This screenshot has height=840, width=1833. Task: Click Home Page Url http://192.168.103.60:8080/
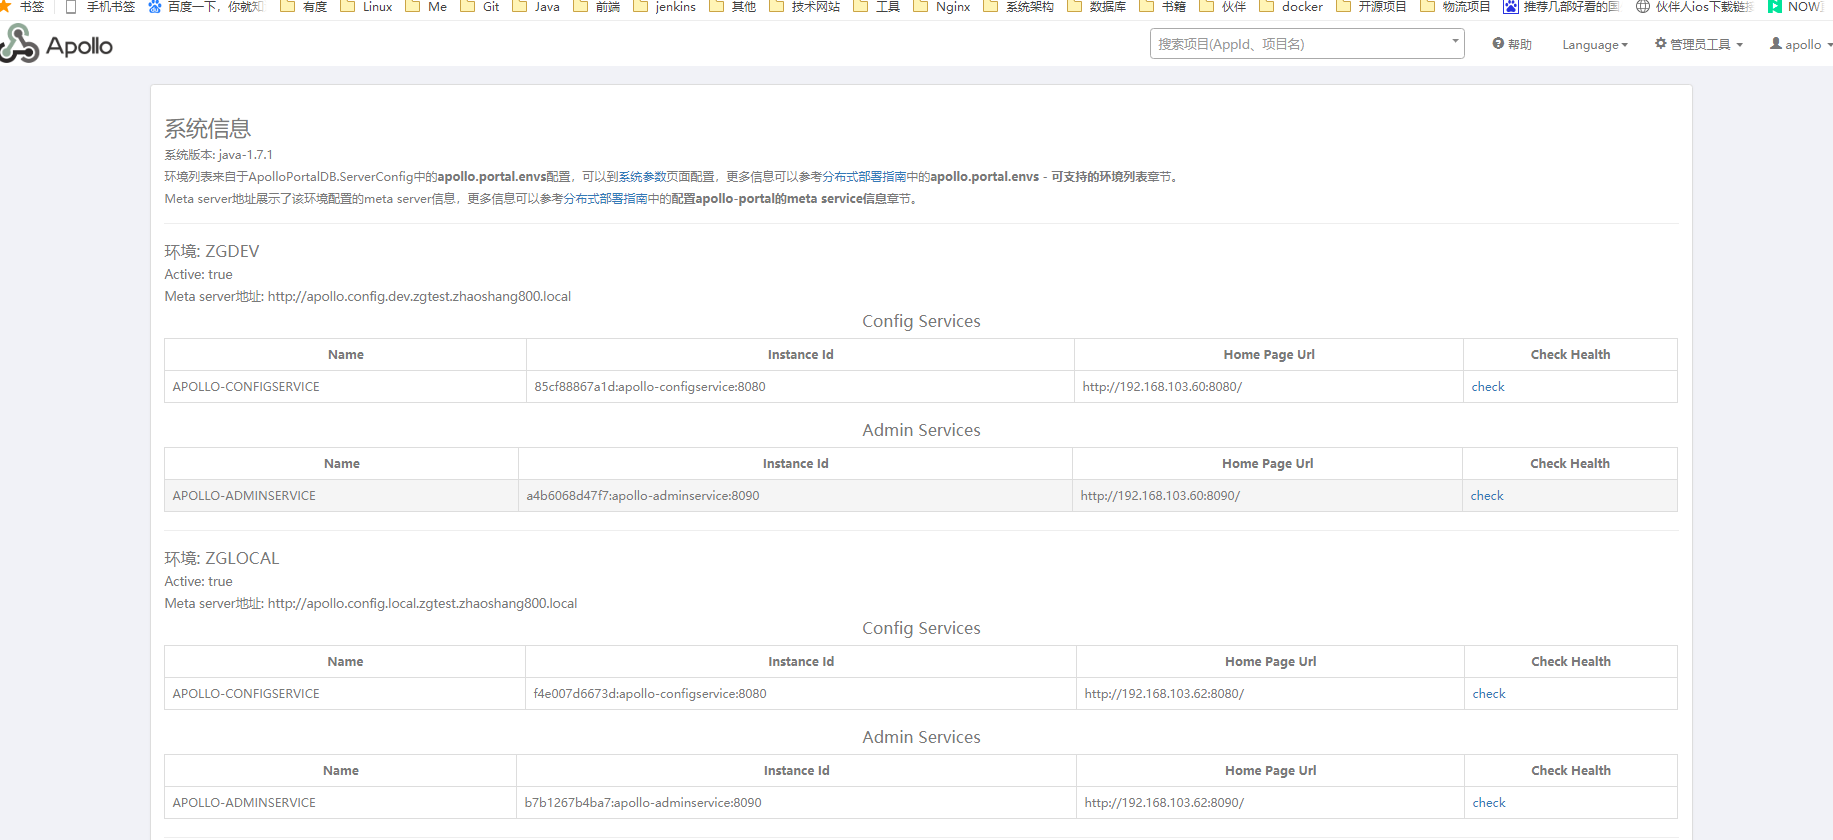(1162, 387)
